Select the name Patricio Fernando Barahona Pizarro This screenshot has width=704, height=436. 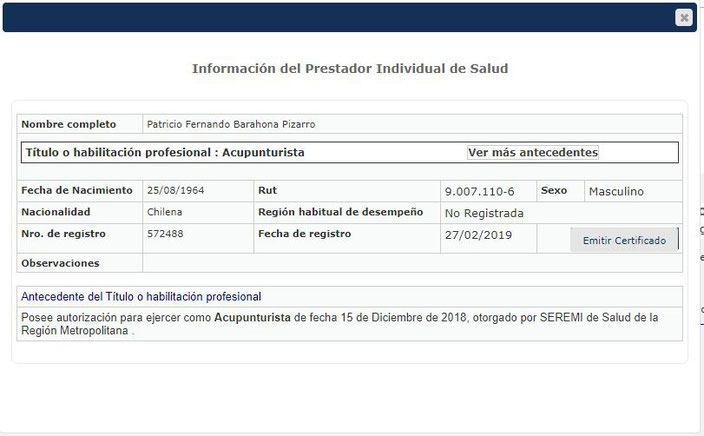[x=230, y=125]
